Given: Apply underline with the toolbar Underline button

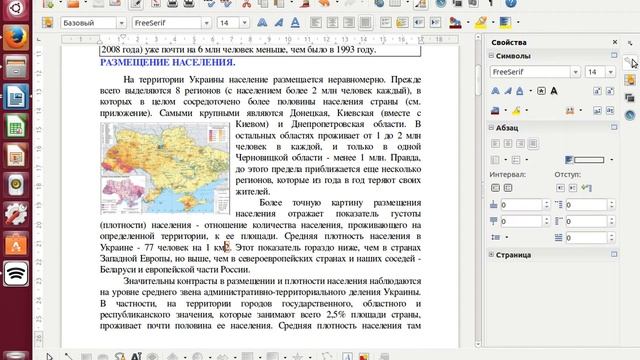Looking at the screenshot, I should [295, 22].
